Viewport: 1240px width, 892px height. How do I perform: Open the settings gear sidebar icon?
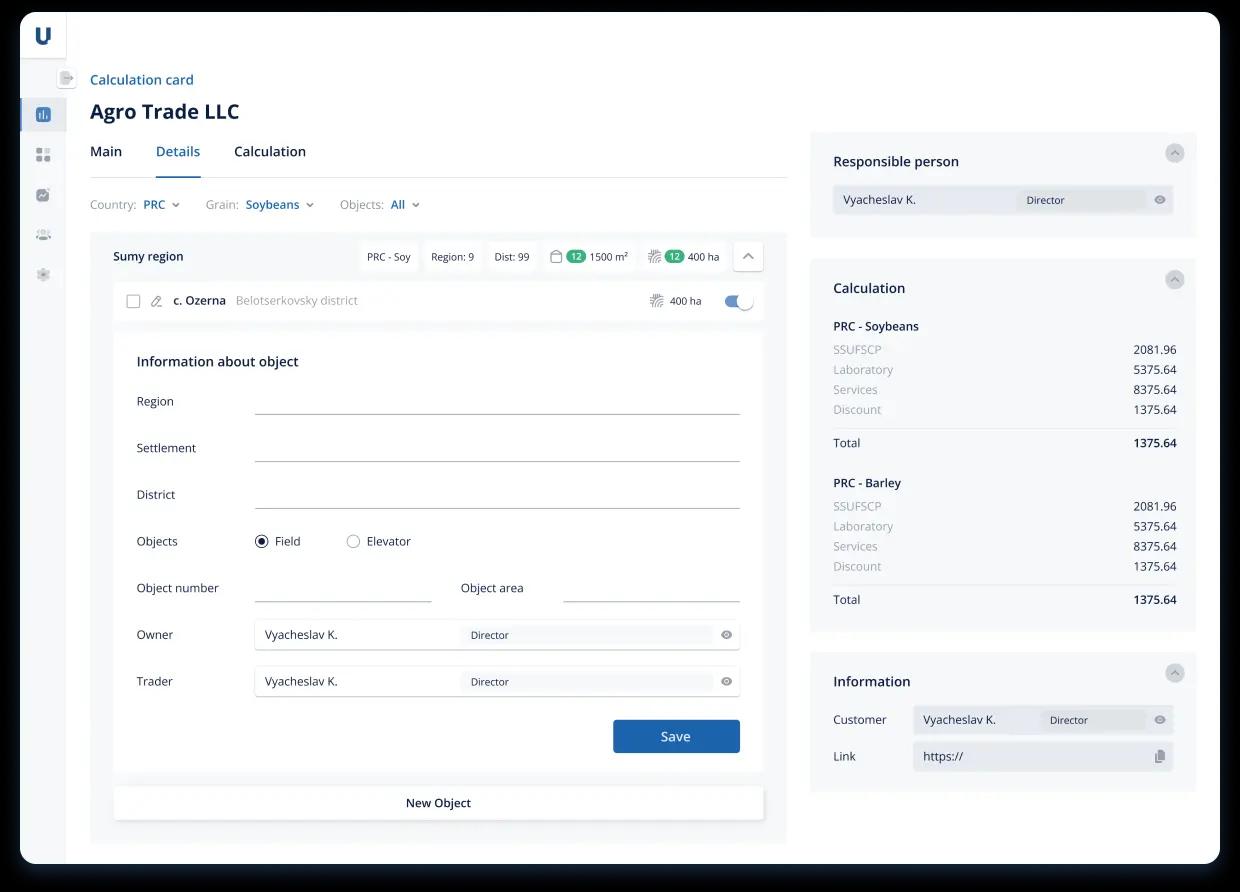(x=43, y=275)
